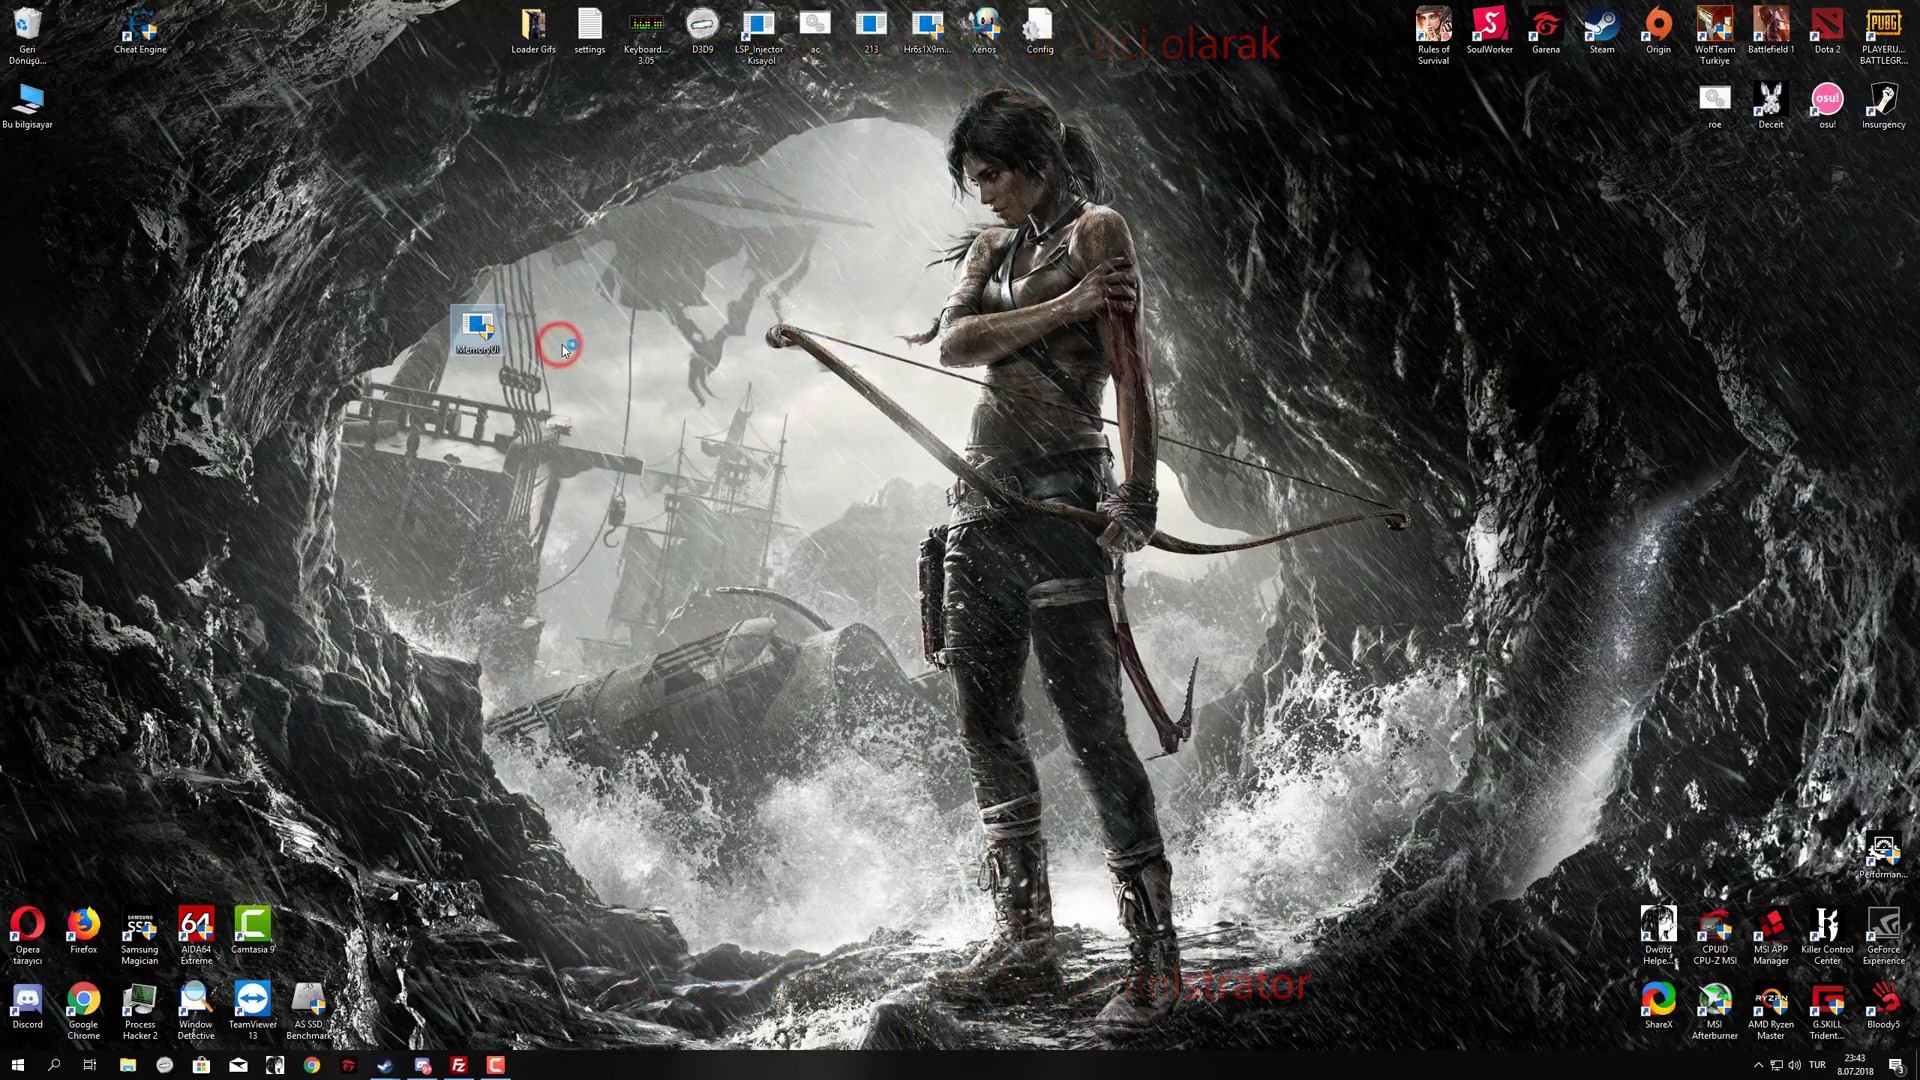Select the D3D9 desktop icon
Image resolution: width=1920 pixels, height=1080 pixels.
702,32
